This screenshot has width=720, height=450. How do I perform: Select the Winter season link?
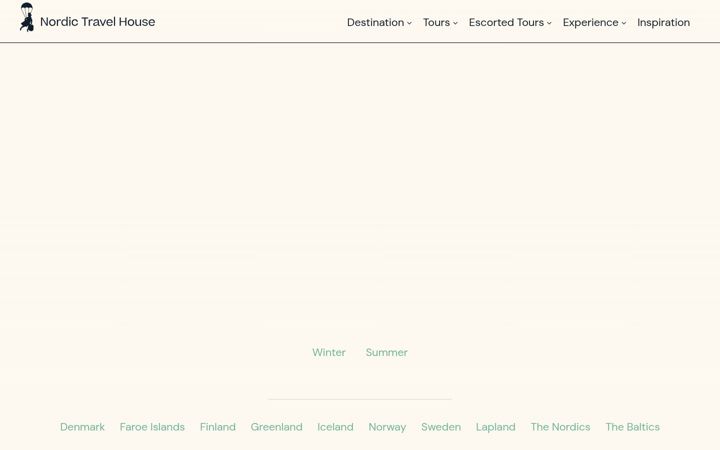pyautogui.click(x=329, y=352)
